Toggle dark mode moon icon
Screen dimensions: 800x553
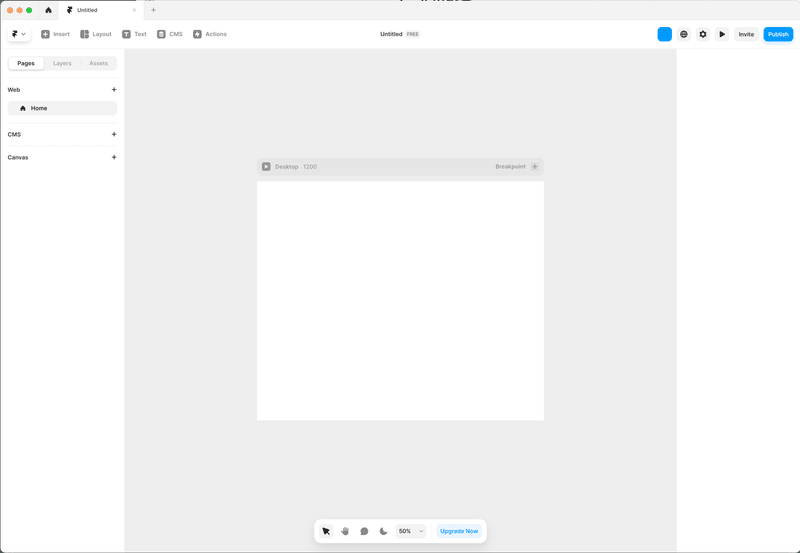(x=383, y=531)
